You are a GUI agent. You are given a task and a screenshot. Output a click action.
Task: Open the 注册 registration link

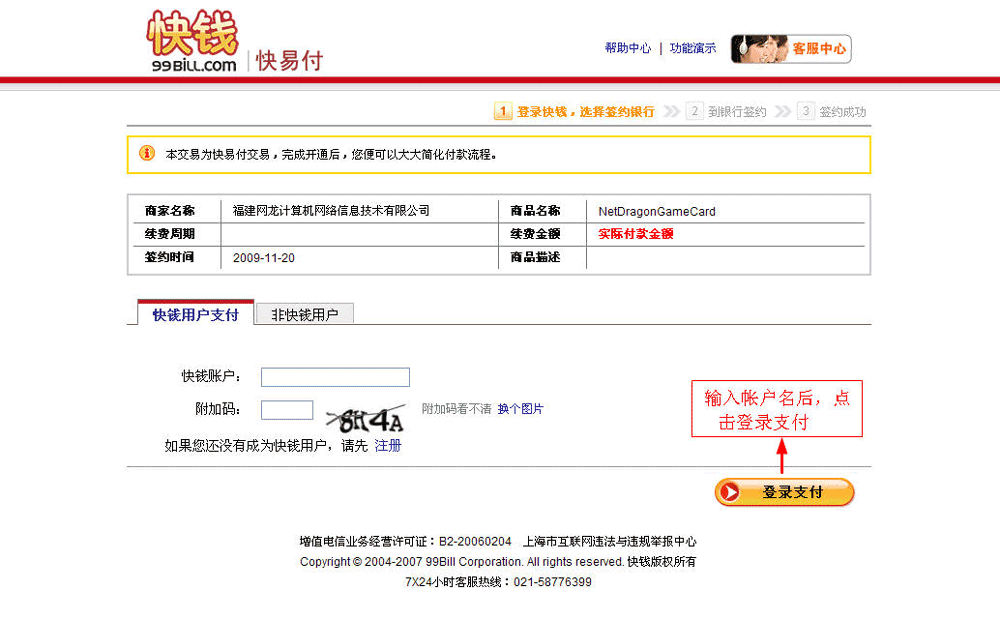pos(388,445)
